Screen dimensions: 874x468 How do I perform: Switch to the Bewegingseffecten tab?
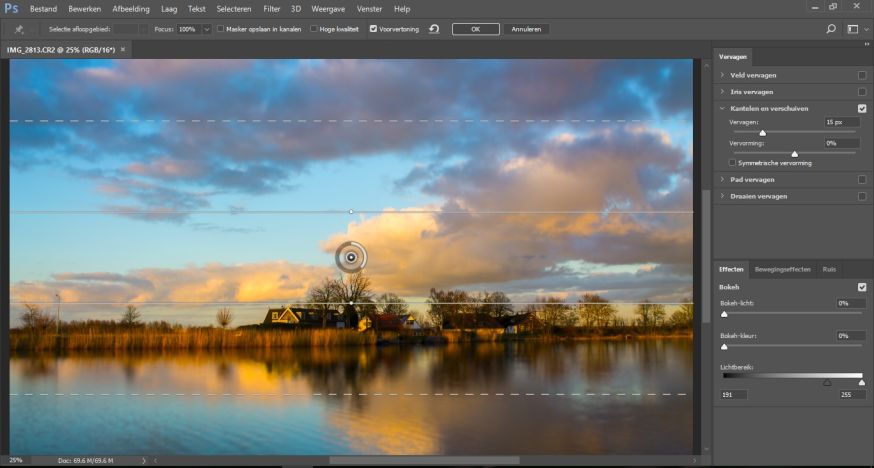pos(782,269)
